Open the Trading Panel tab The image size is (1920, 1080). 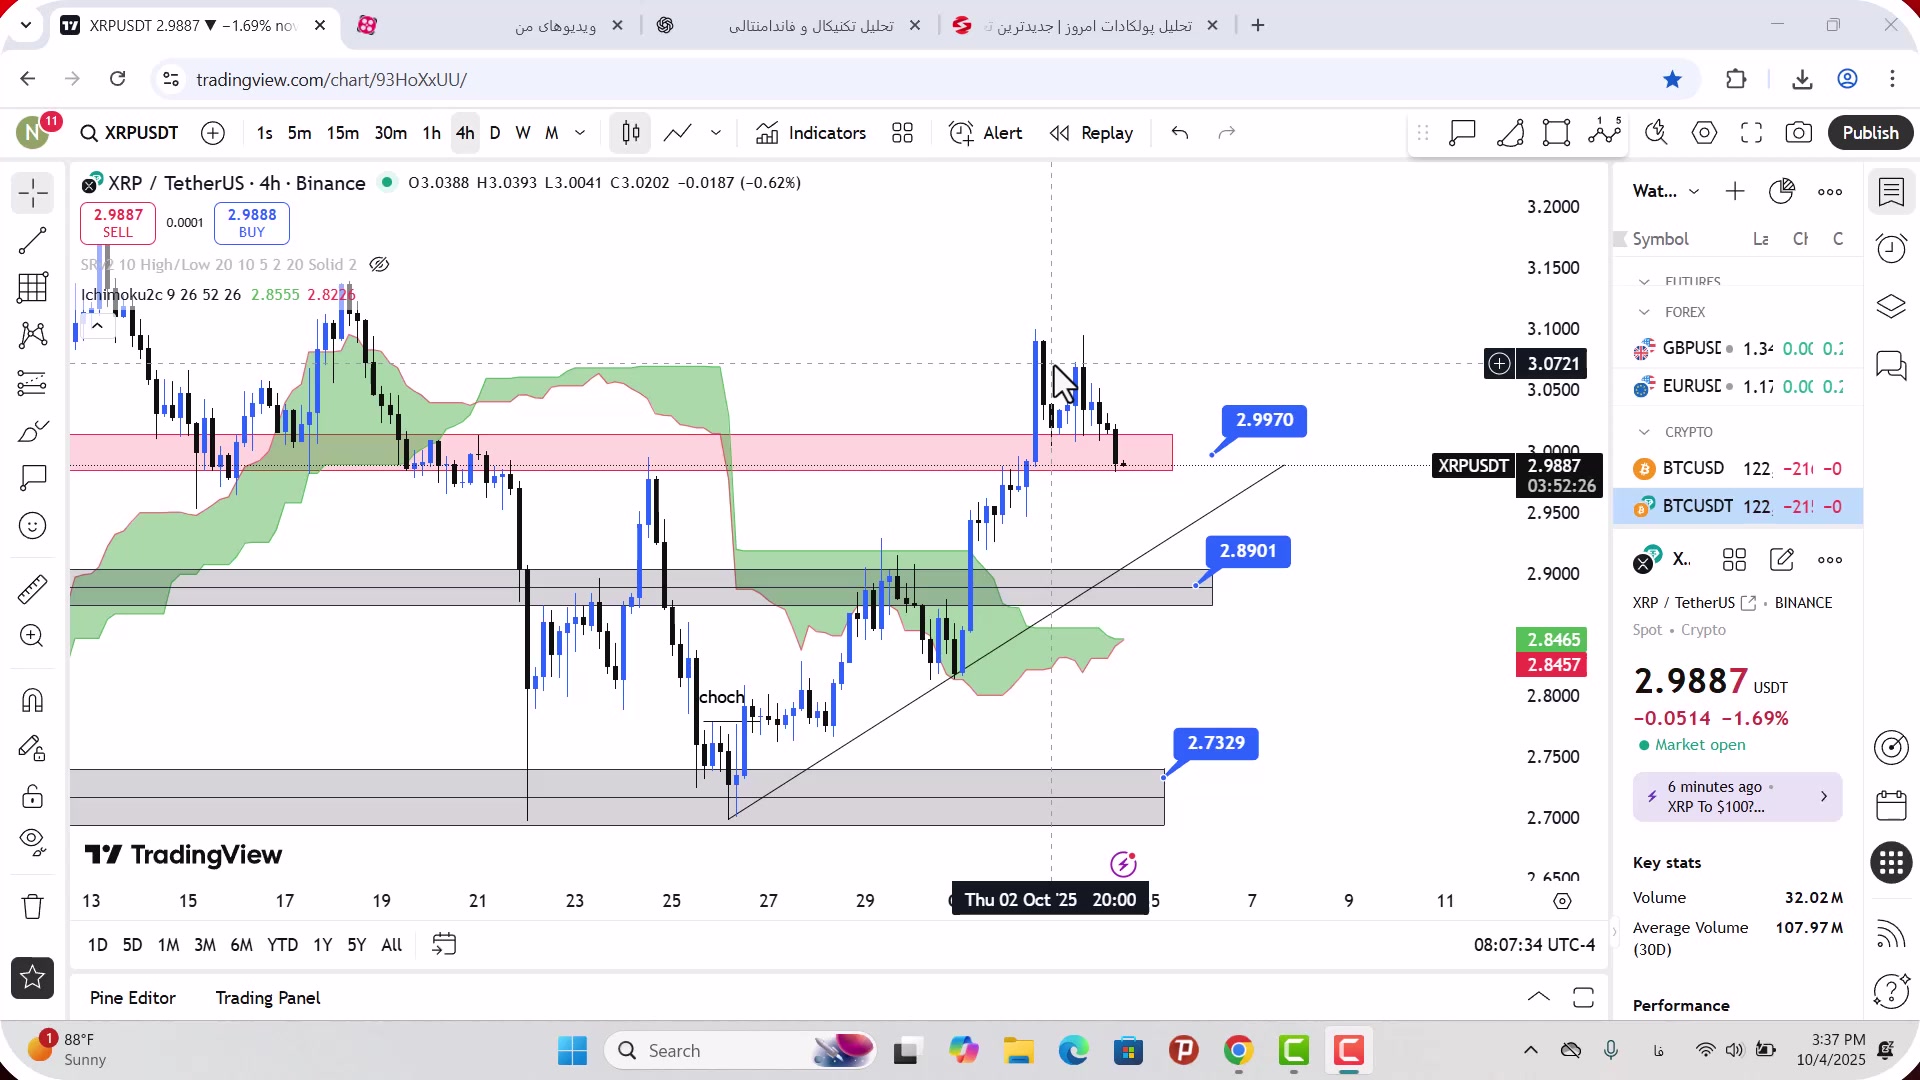(268, 998)
